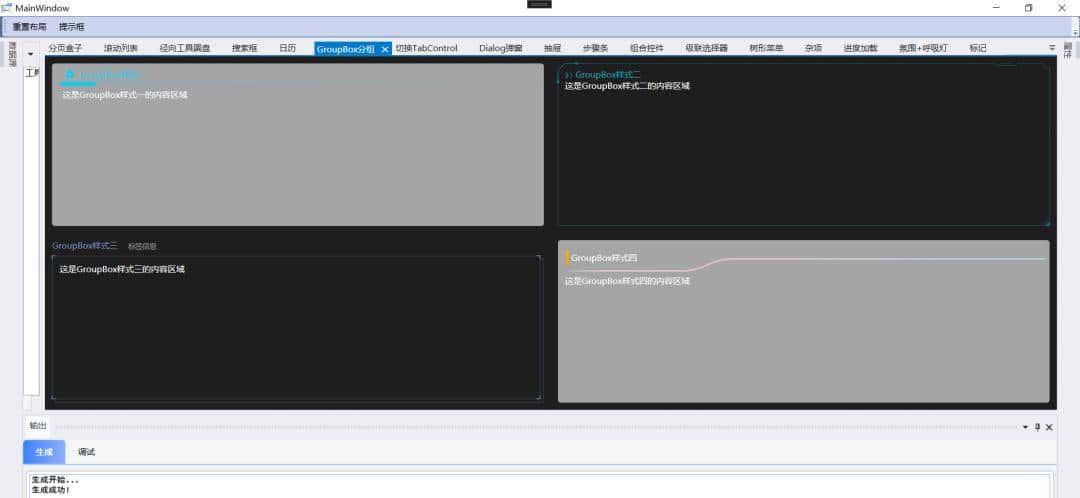Click the 生成开始... output line
The height and width of the screenshot is (498, 1080).
(55, 479)
